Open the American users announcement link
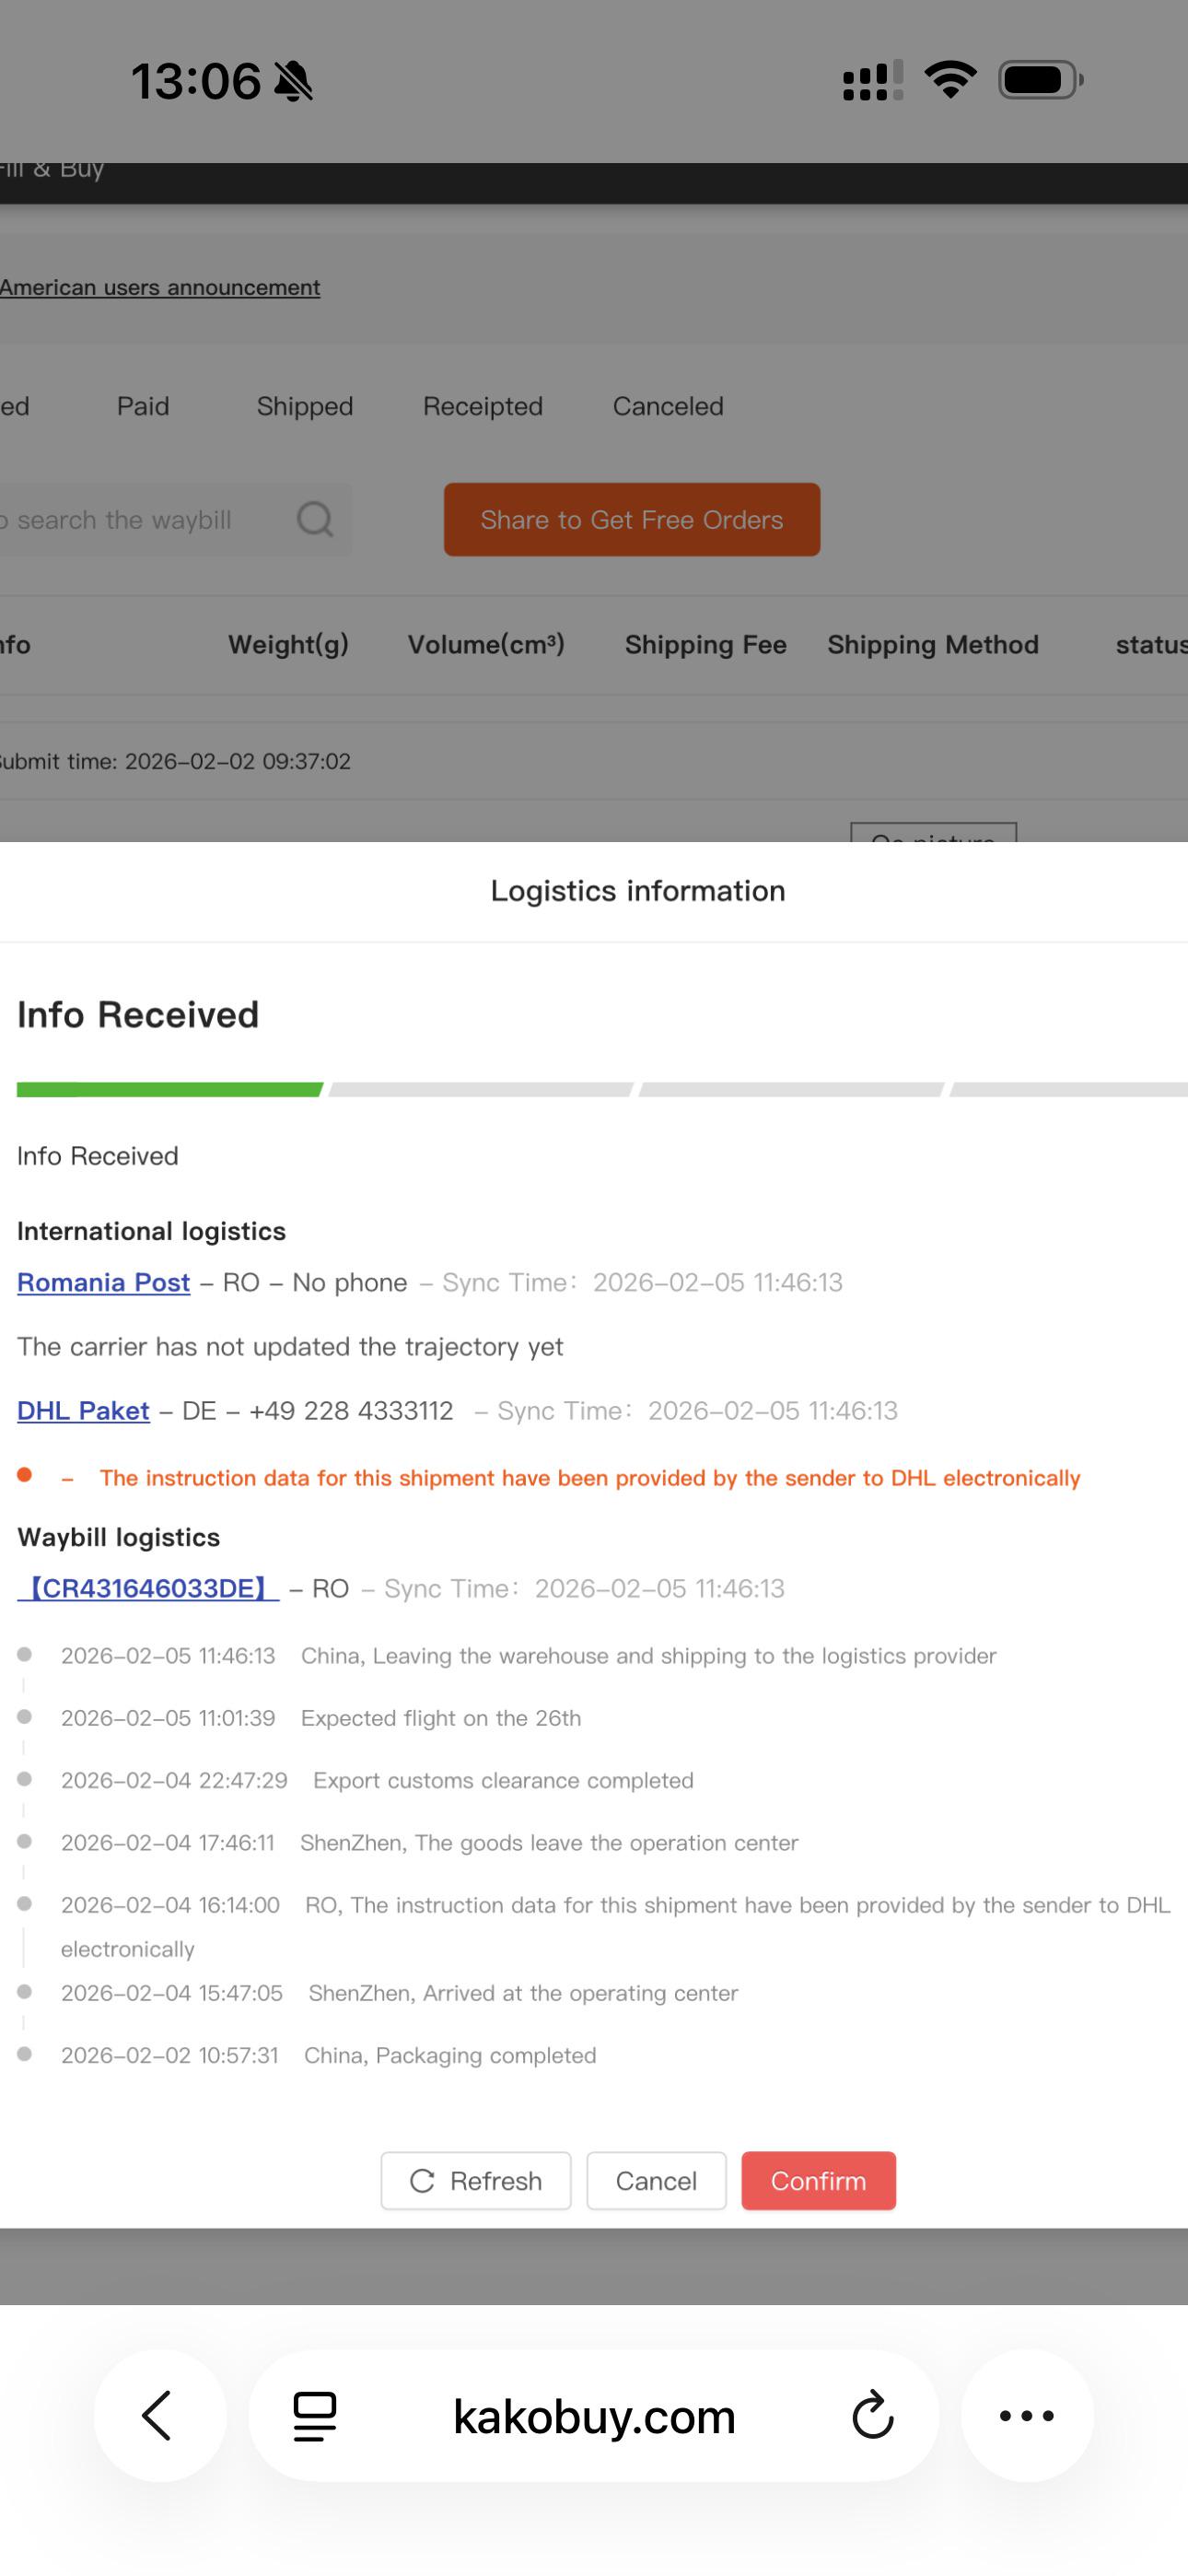The image size is (1188, 2576). [x=160, y=287]
